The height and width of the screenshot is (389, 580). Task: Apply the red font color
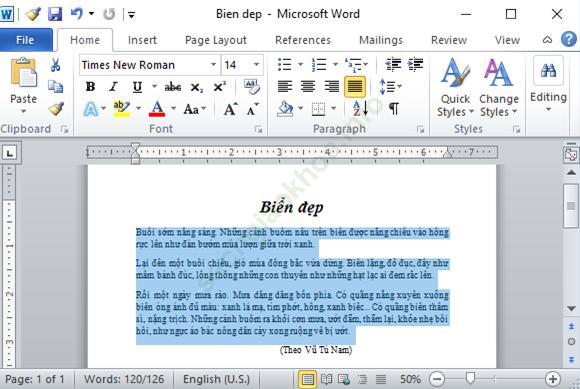(x=157, y=109)
